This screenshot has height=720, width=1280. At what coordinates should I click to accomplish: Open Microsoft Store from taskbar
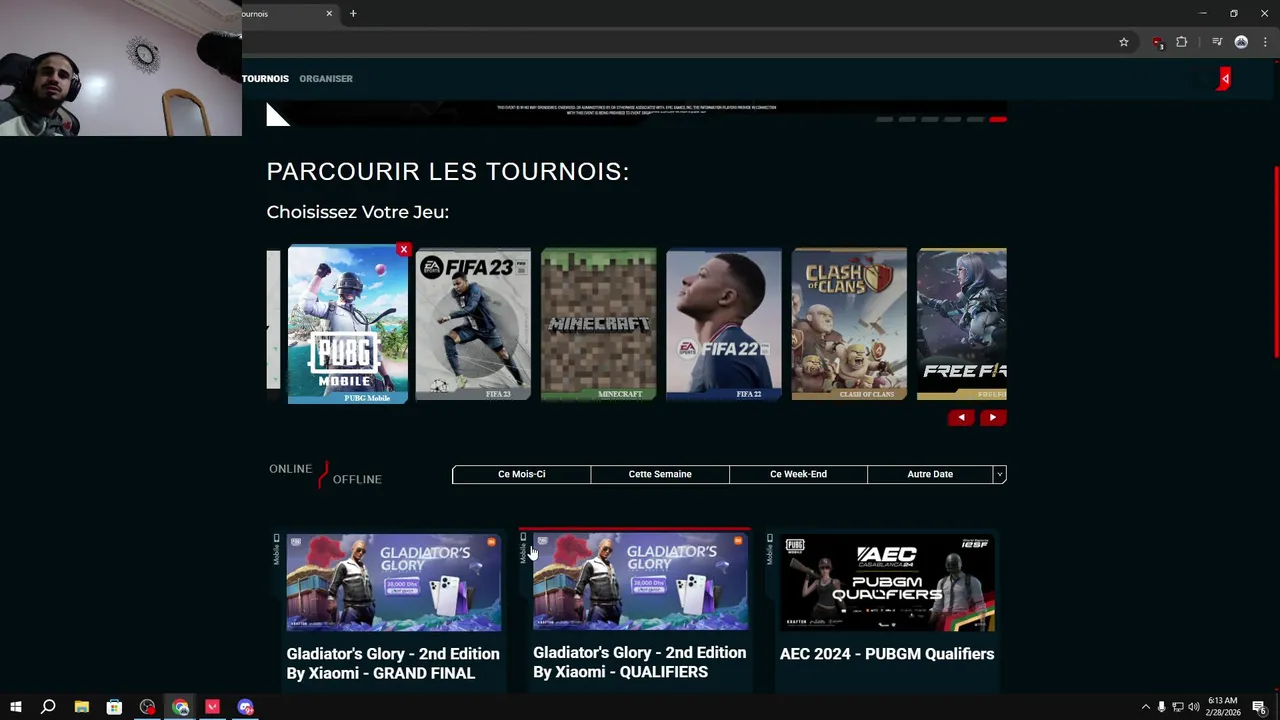[114, 707]
